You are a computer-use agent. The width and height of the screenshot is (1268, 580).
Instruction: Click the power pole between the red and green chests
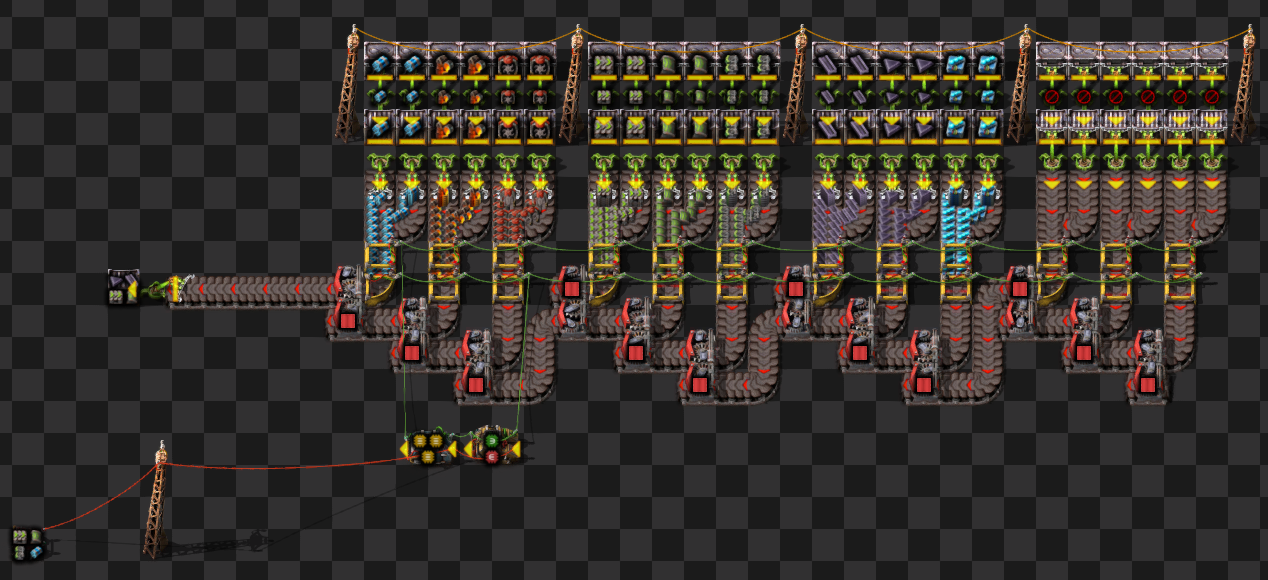tap(574, 84)
